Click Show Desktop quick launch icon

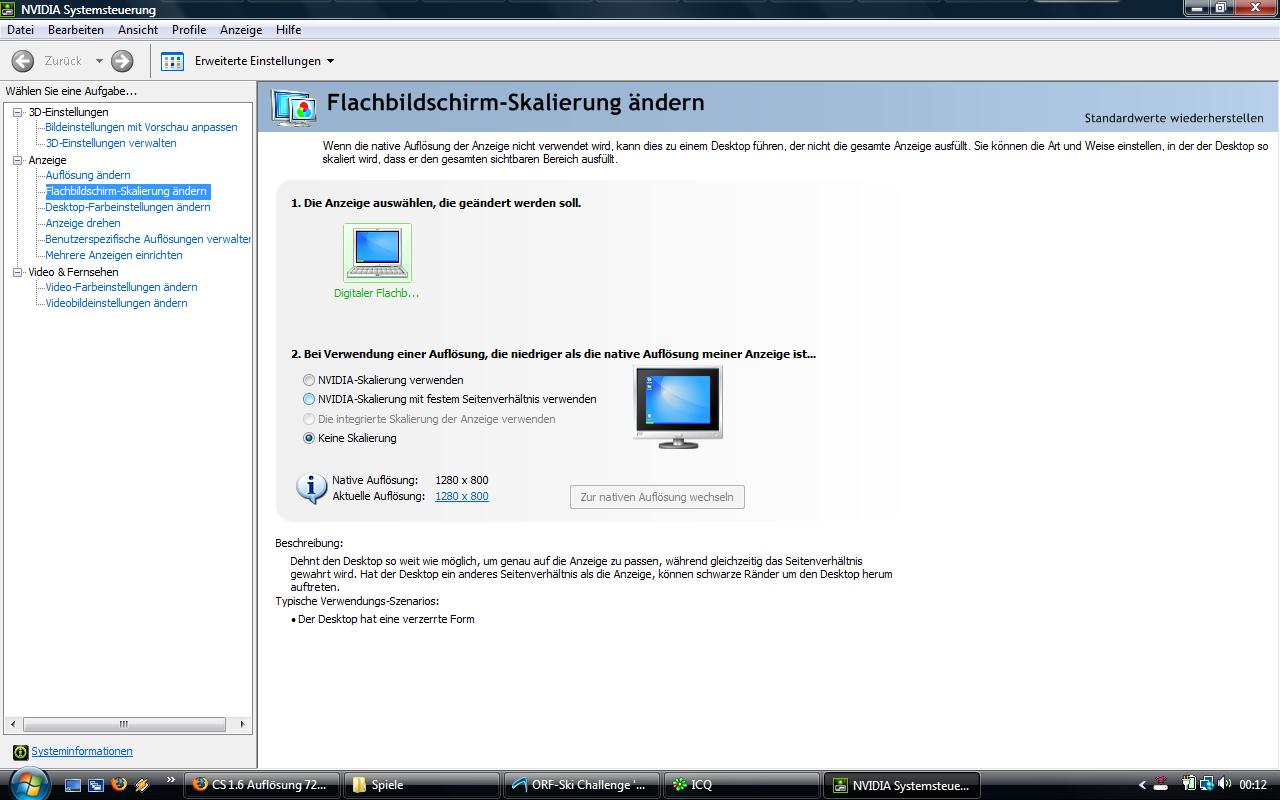pyautogui.click(x=73, y=785)
